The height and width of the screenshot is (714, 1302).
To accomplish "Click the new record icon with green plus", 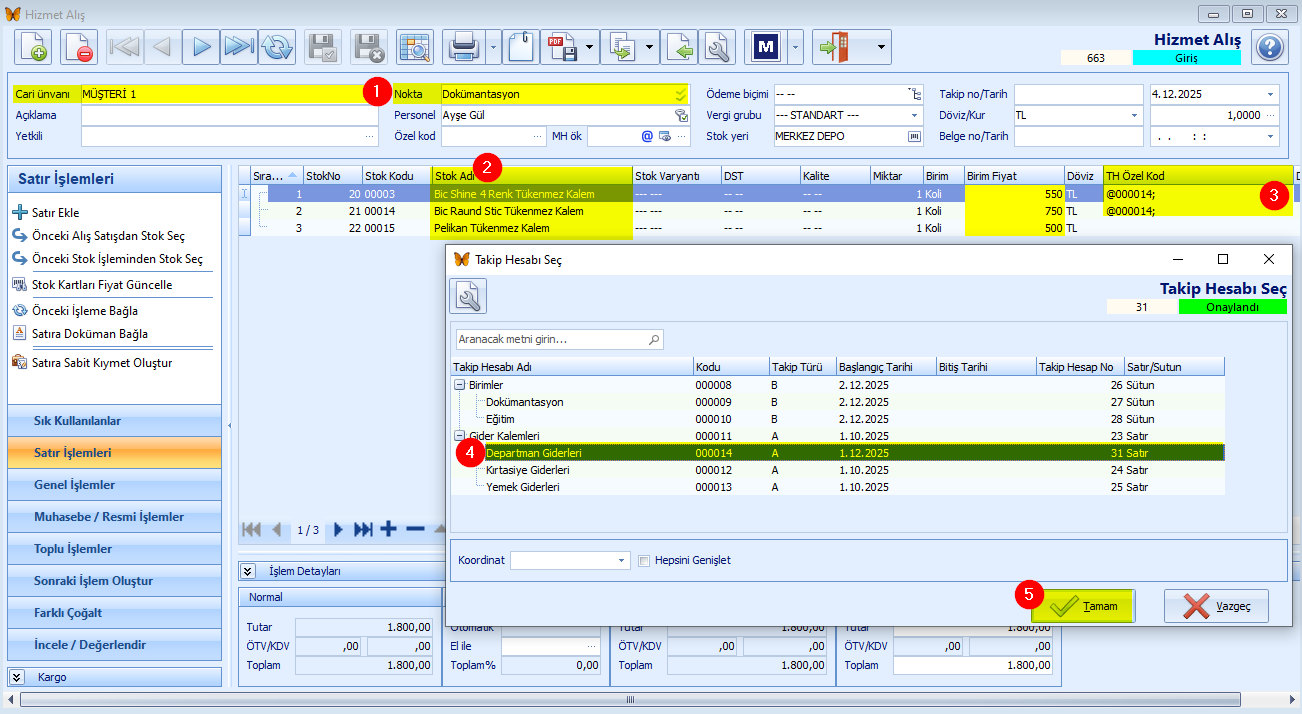I will pos(33,46).
